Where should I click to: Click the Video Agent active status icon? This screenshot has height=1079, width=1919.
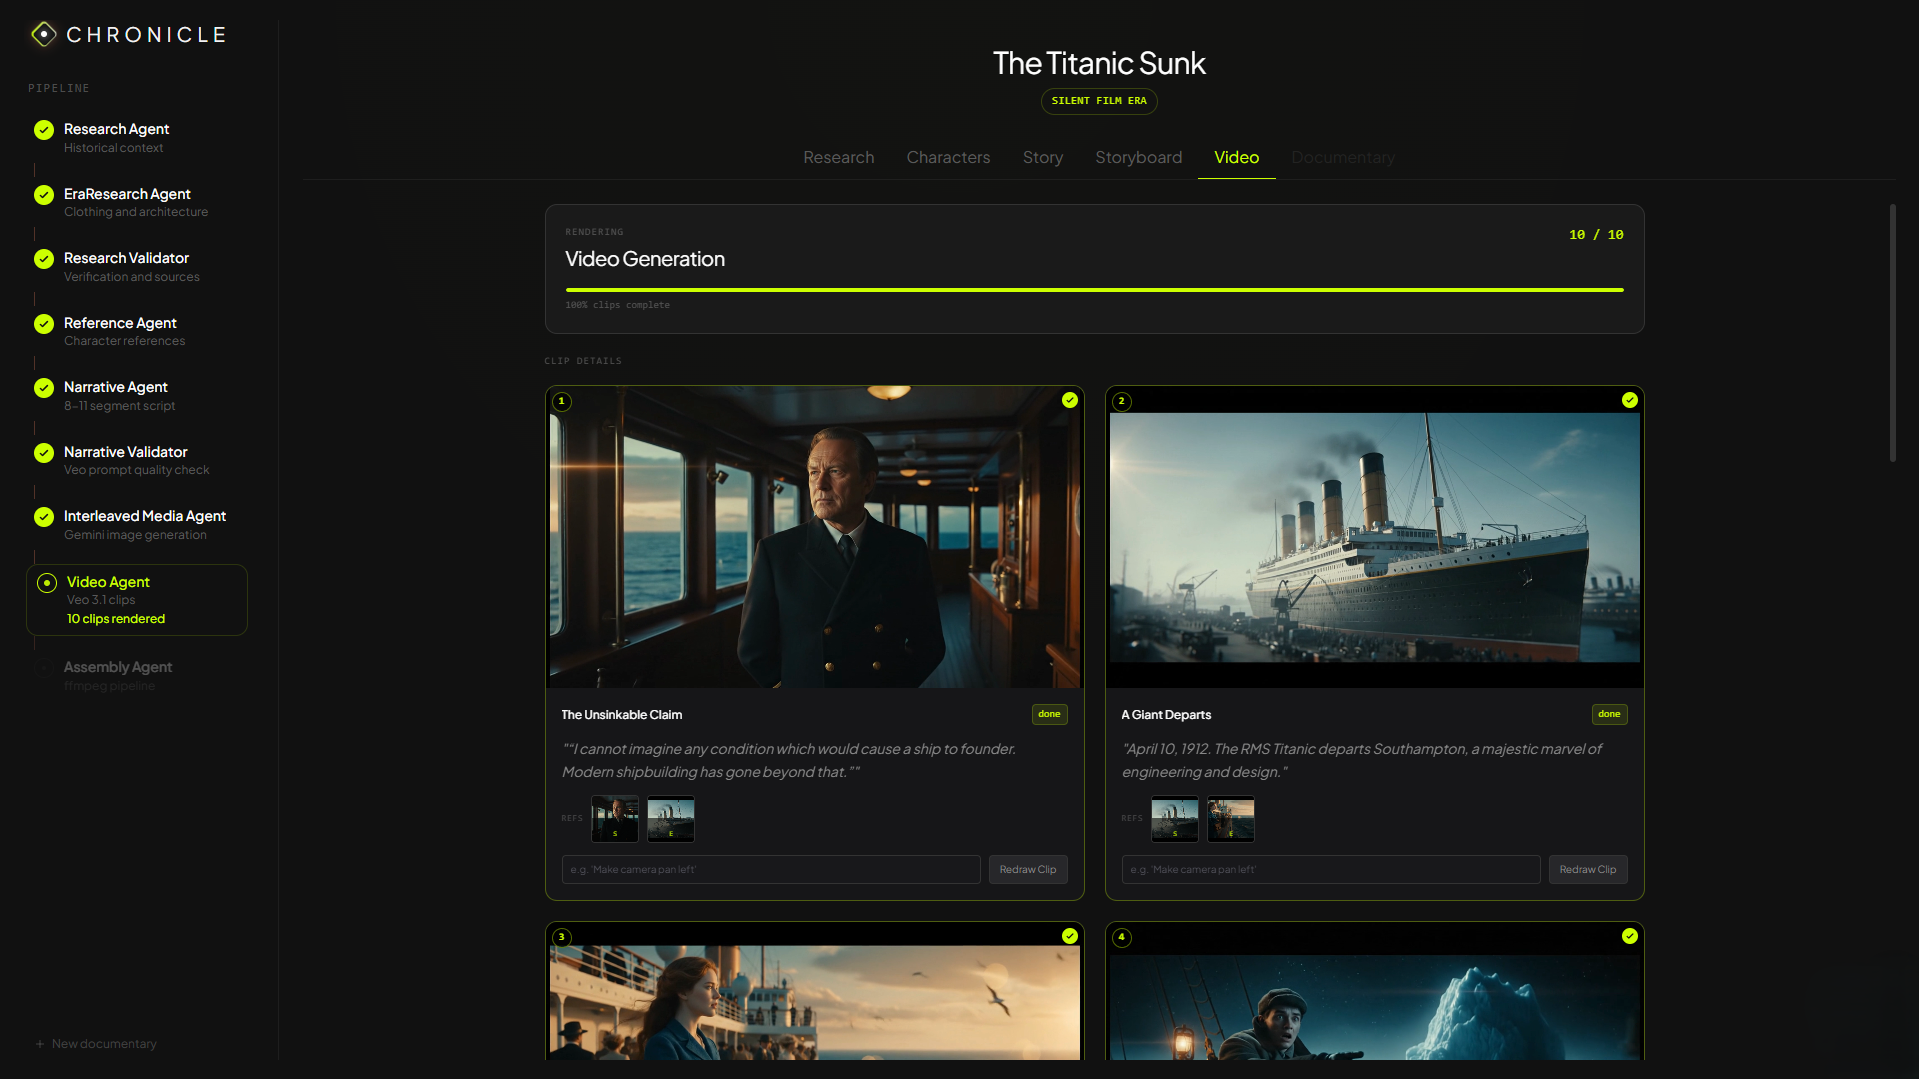coord(47,583)
